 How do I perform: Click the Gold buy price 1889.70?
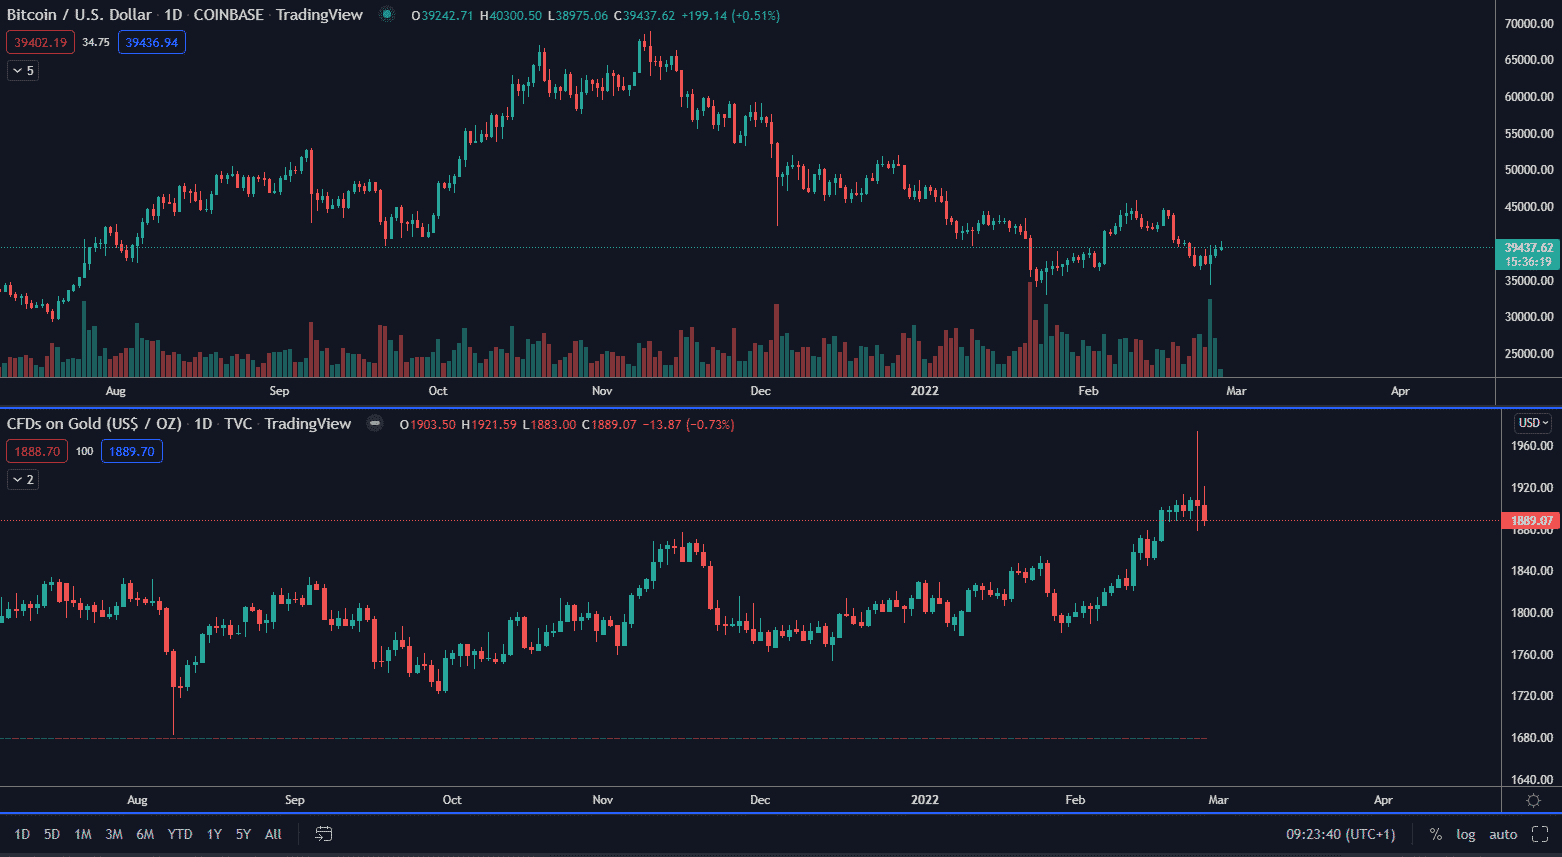click(131, 451)
